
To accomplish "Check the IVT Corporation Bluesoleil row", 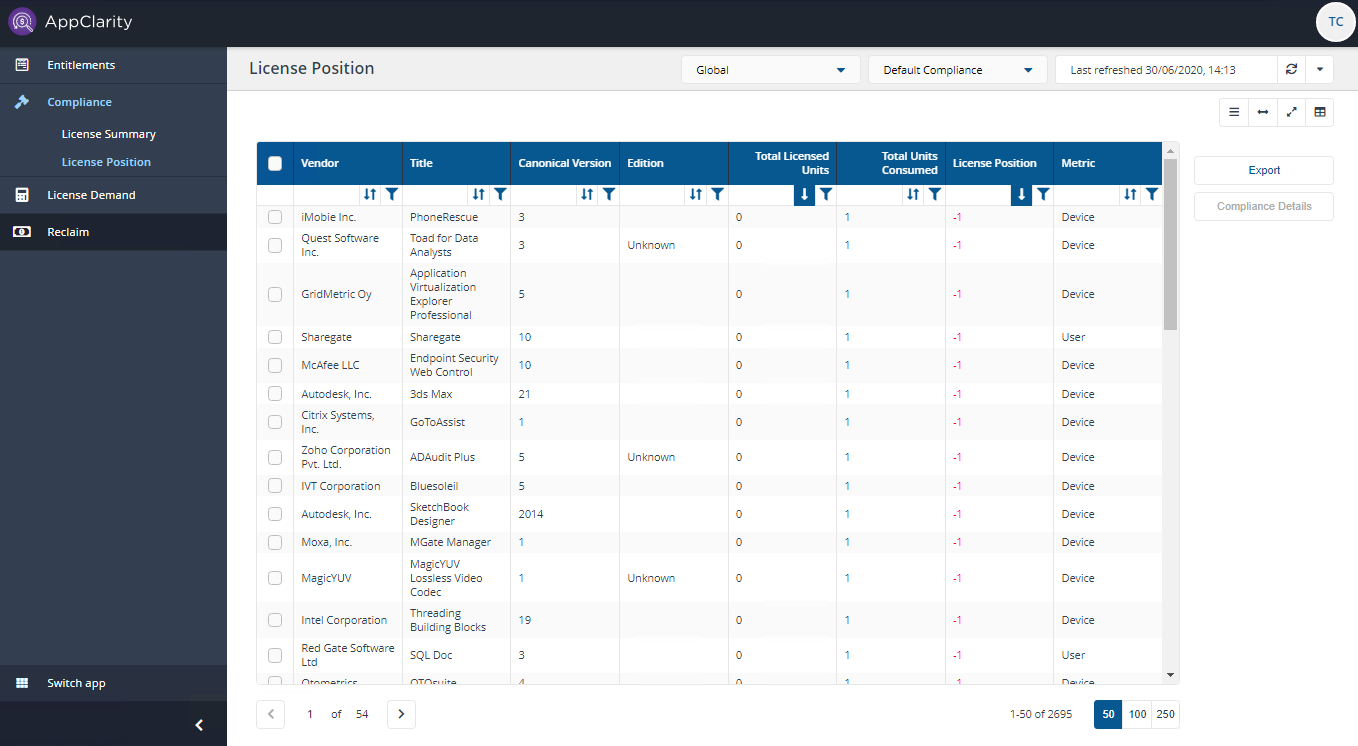I will 275,486.
